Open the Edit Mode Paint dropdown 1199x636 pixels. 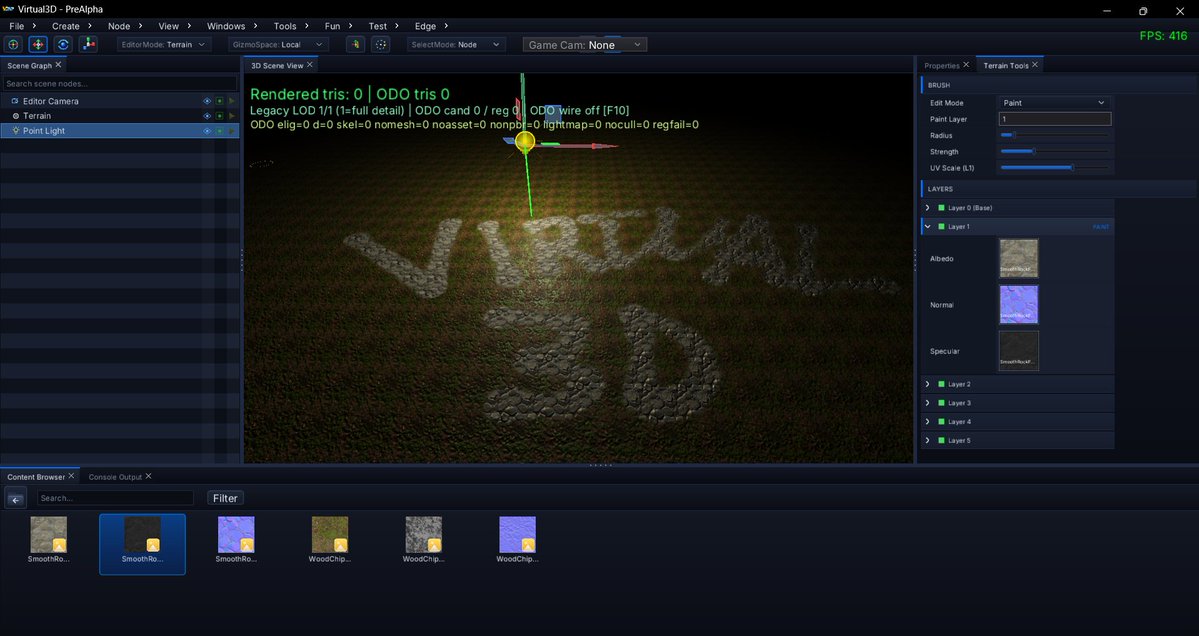(x=1054, y=102)
